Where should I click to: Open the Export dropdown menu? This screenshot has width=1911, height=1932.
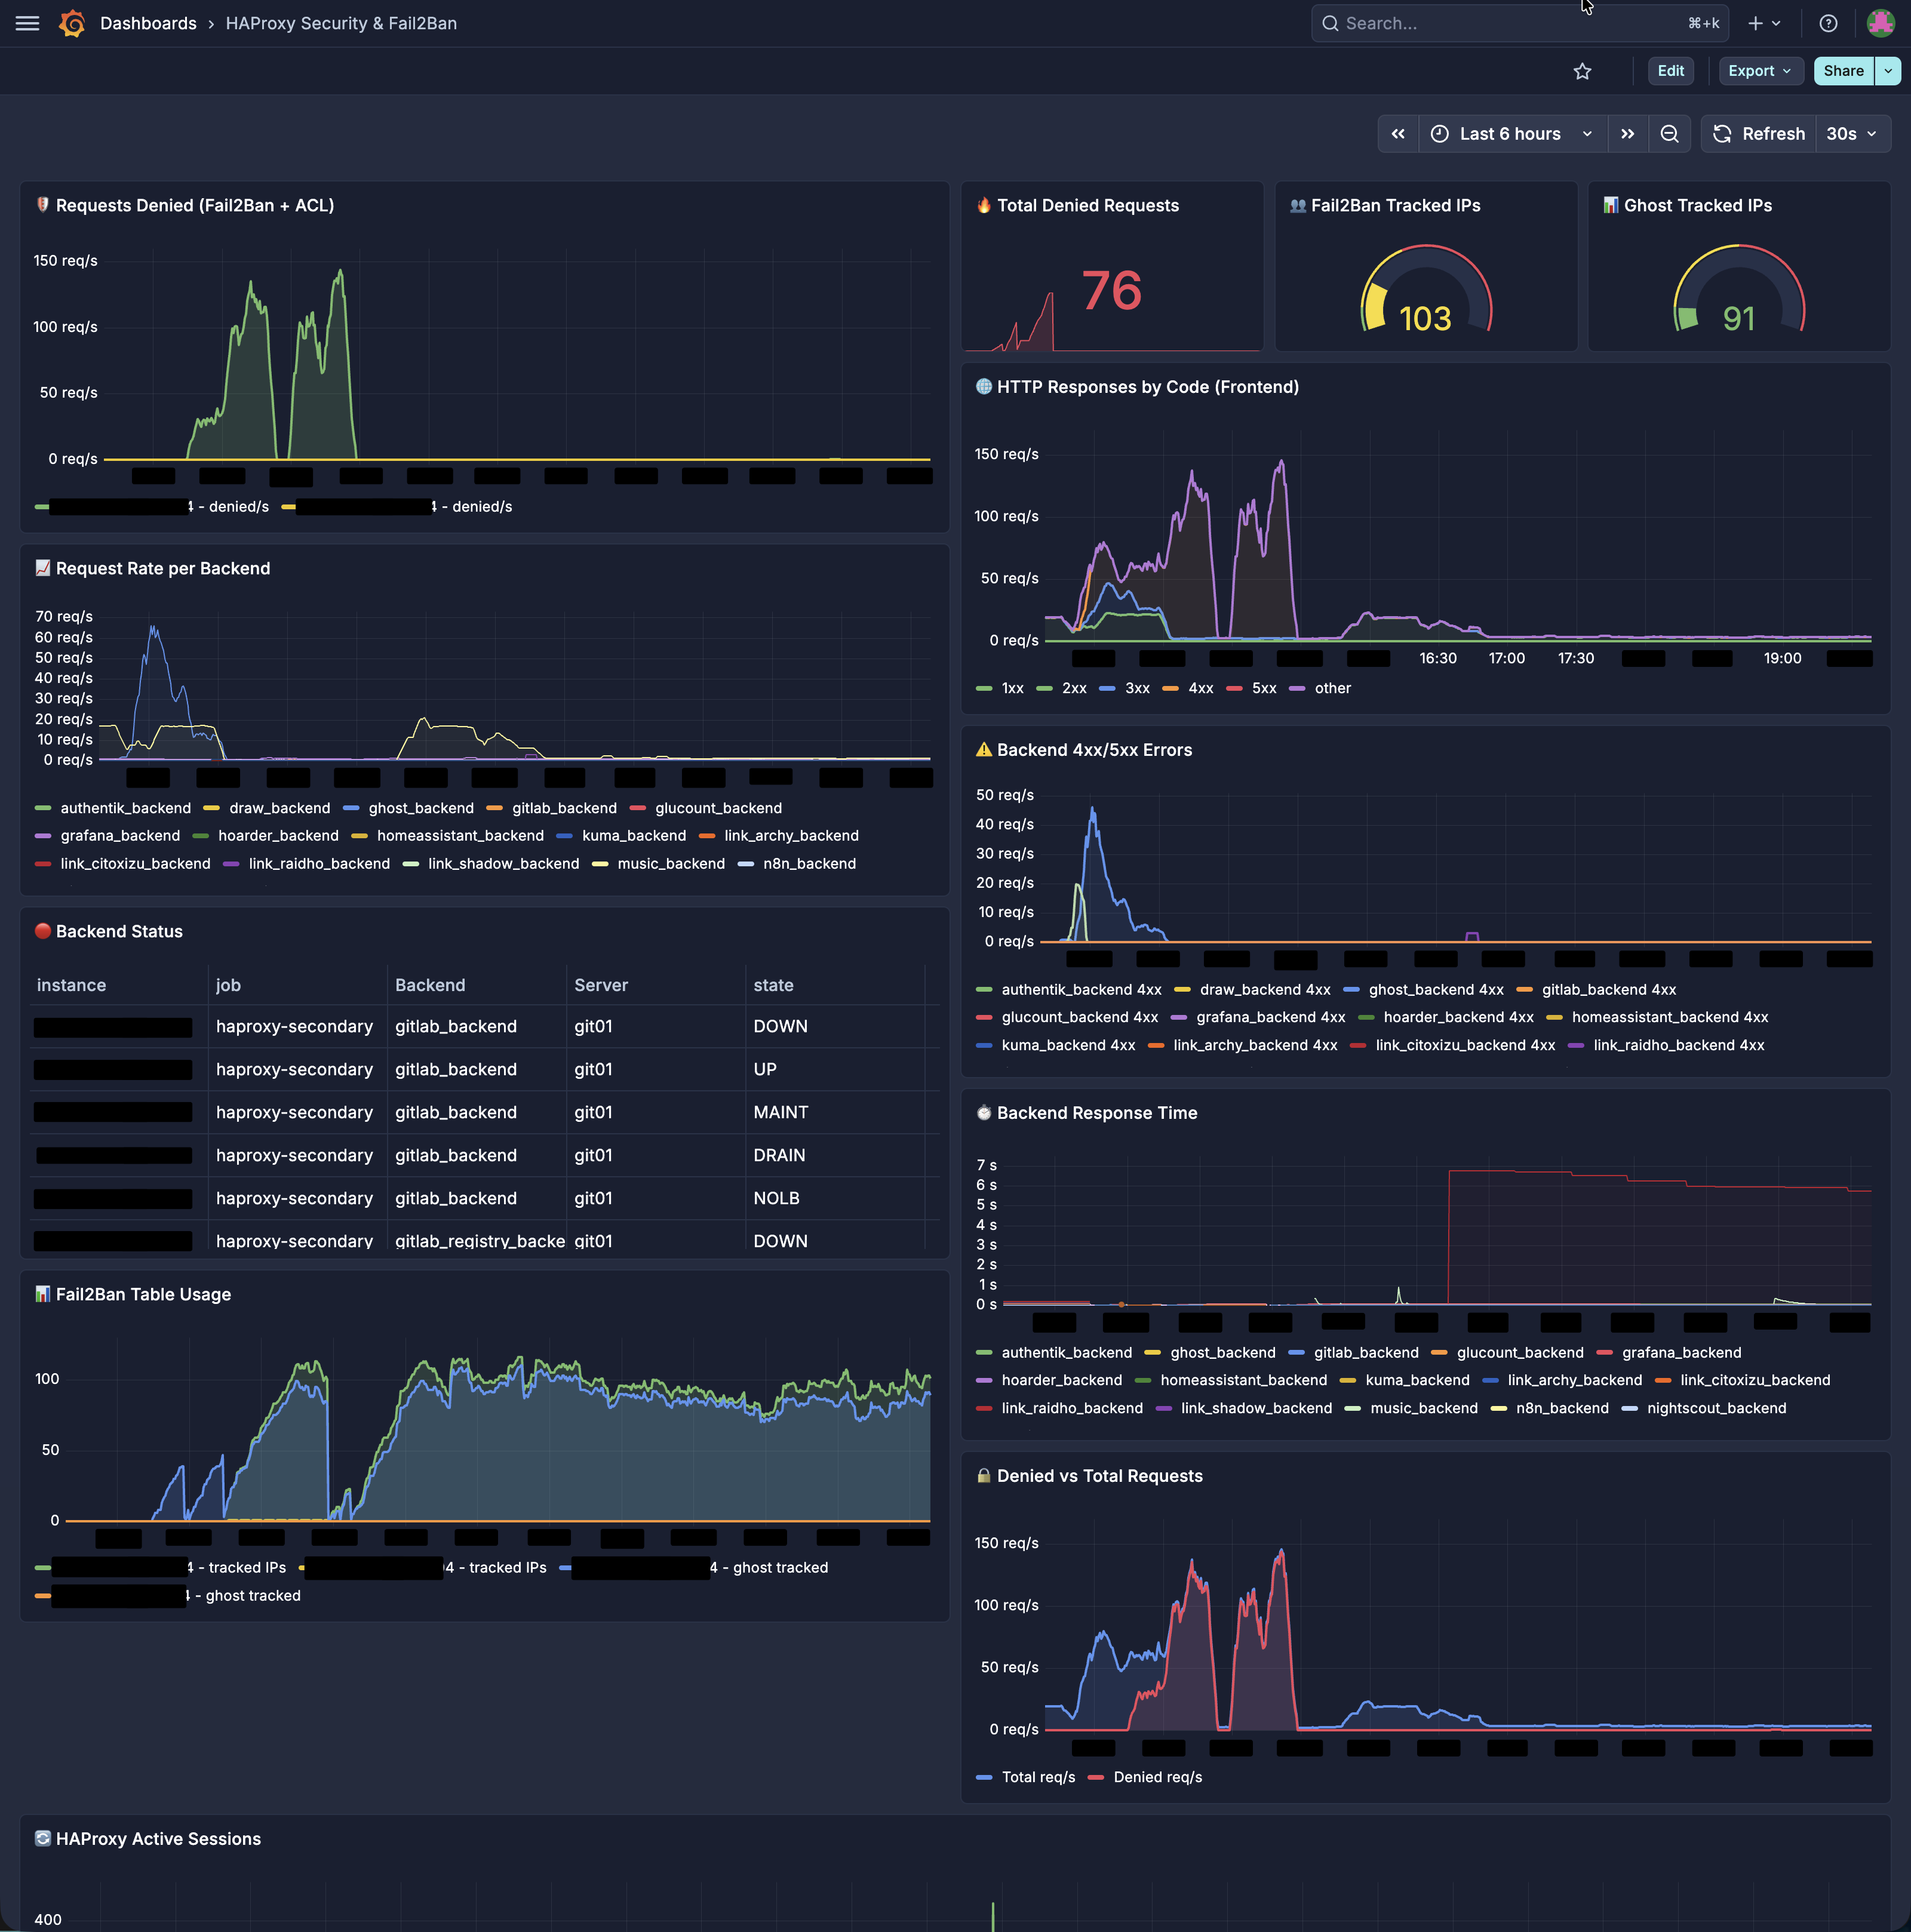point(1759,71)
